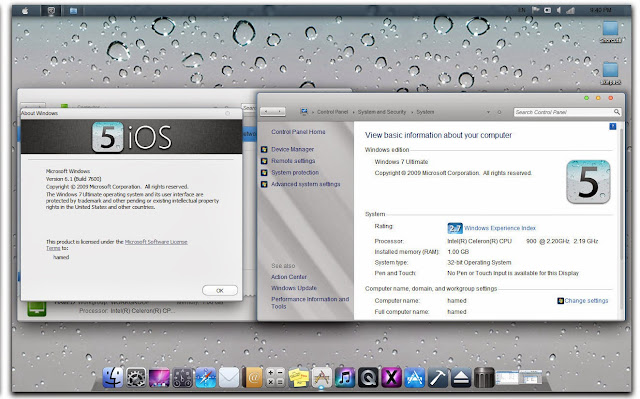
Task: Click the Apple logo in top bar
Action: coord(25,11)
